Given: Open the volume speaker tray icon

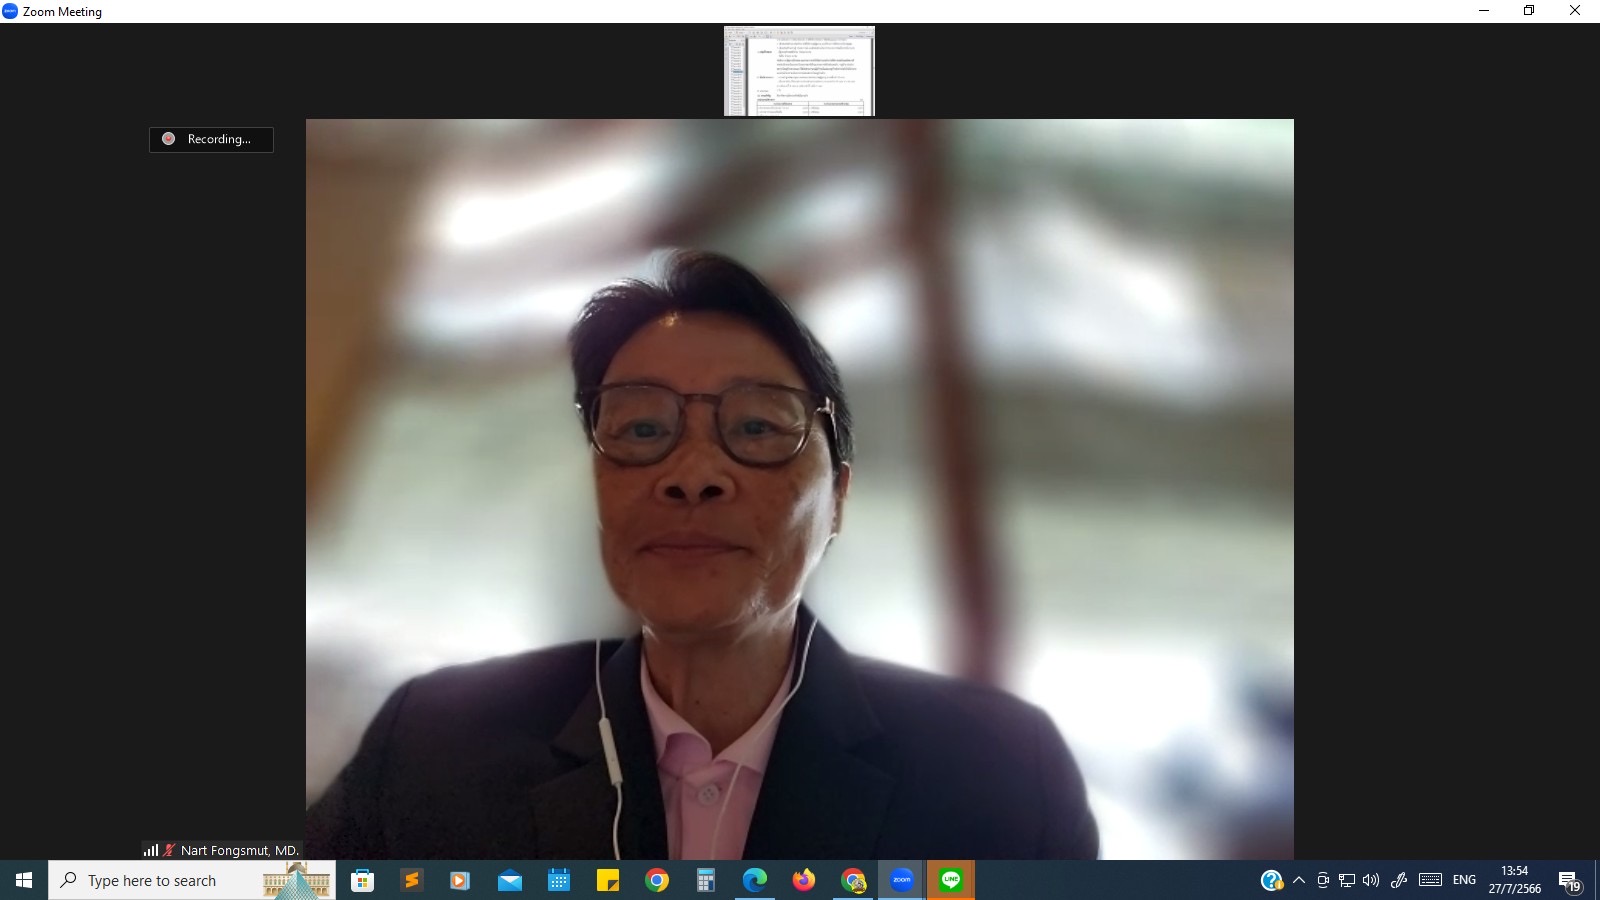Looking at the screenshot, I should (x=1371, y=880).
